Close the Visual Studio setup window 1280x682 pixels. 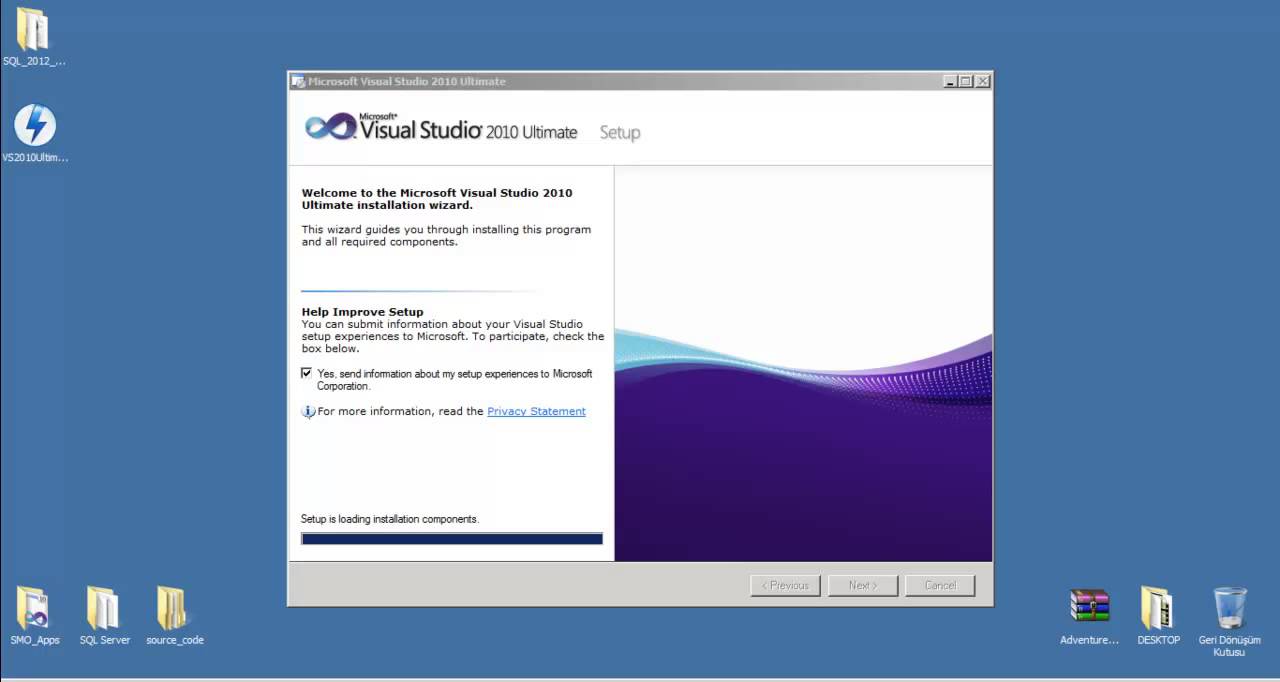983,82
